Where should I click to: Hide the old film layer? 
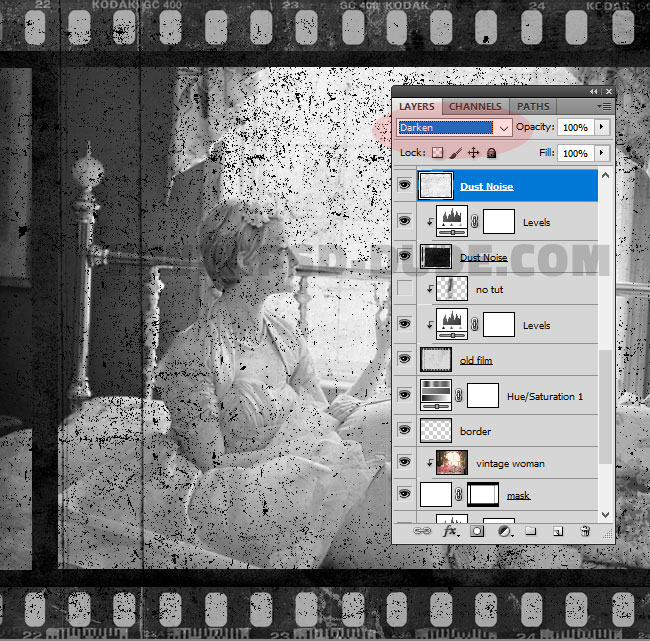(x=404, y=359)
